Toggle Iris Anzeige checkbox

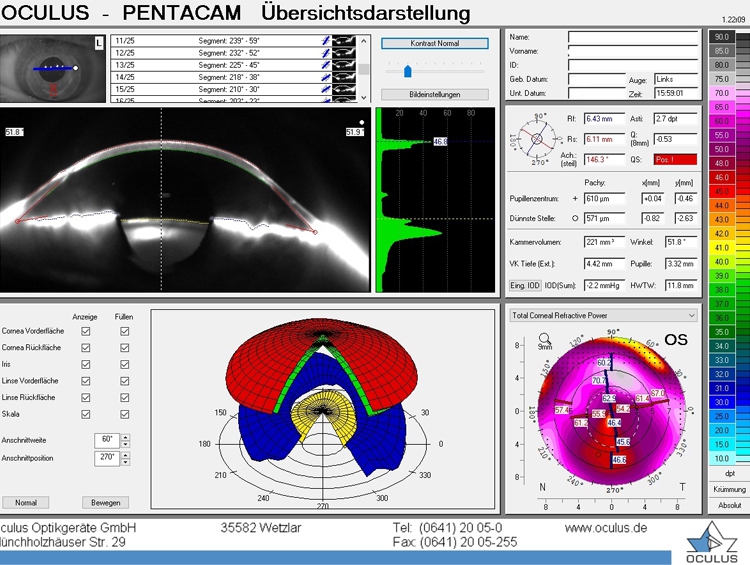click(x=86, y=365)
